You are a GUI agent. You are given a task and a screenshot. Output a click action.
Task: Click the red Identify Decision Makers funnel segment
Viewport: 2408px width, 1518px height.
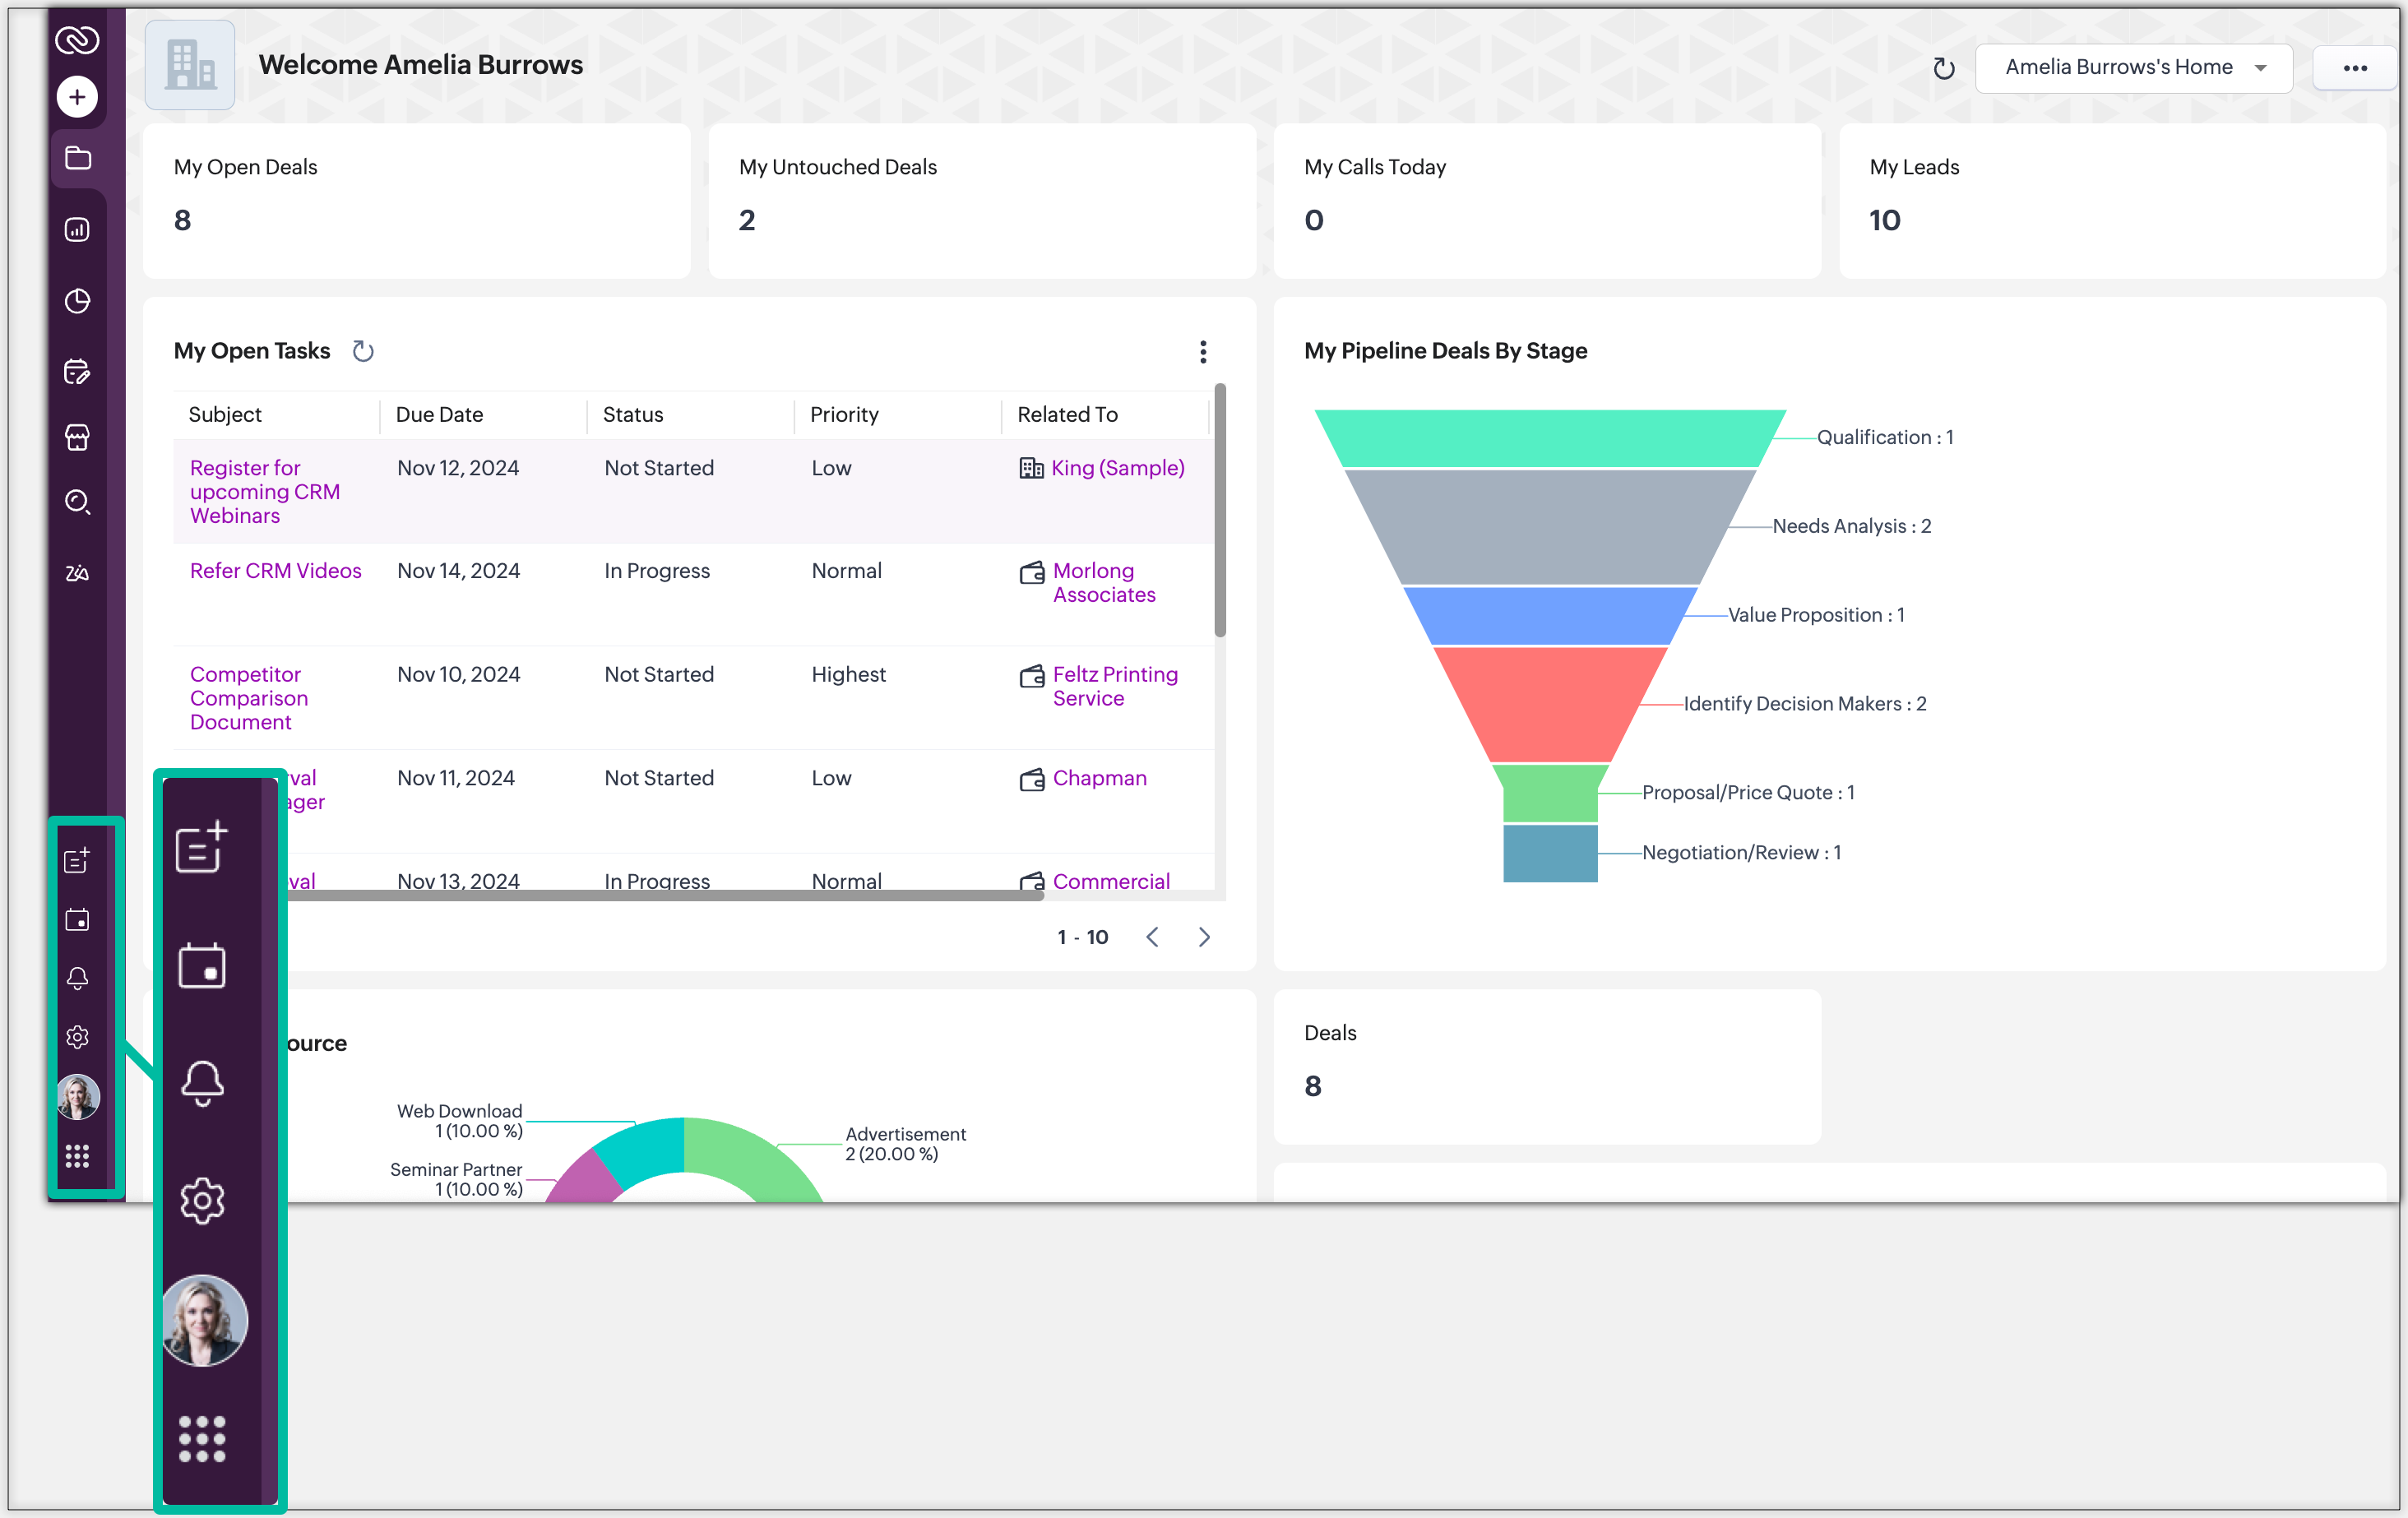(1550, 704)
